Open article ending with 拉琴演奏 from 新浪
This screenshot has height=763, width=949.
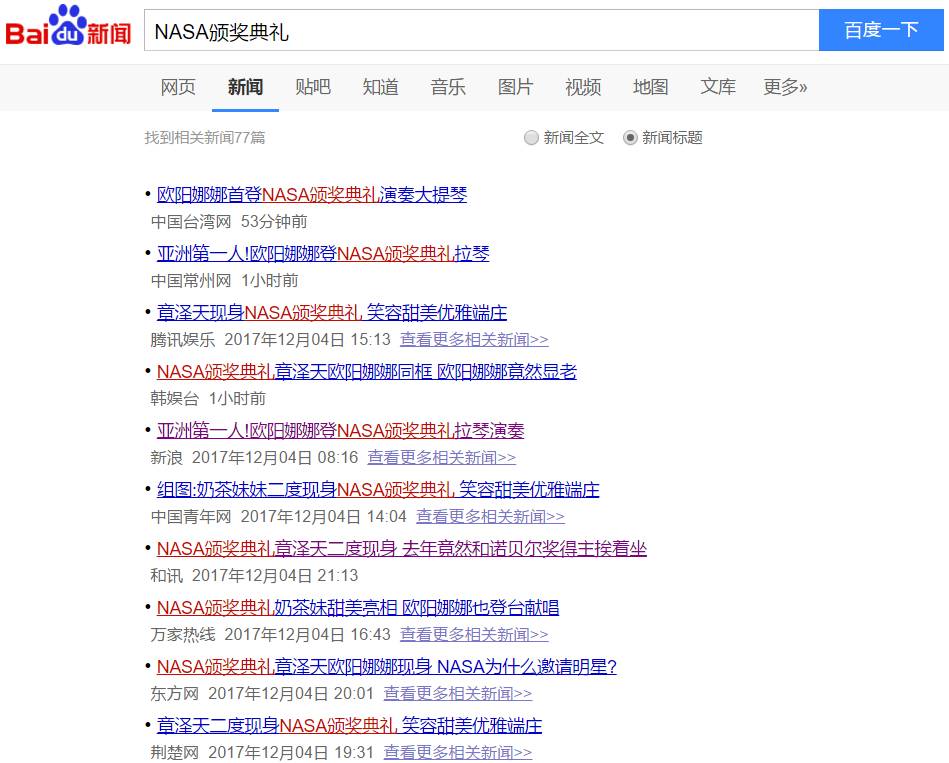340,430
